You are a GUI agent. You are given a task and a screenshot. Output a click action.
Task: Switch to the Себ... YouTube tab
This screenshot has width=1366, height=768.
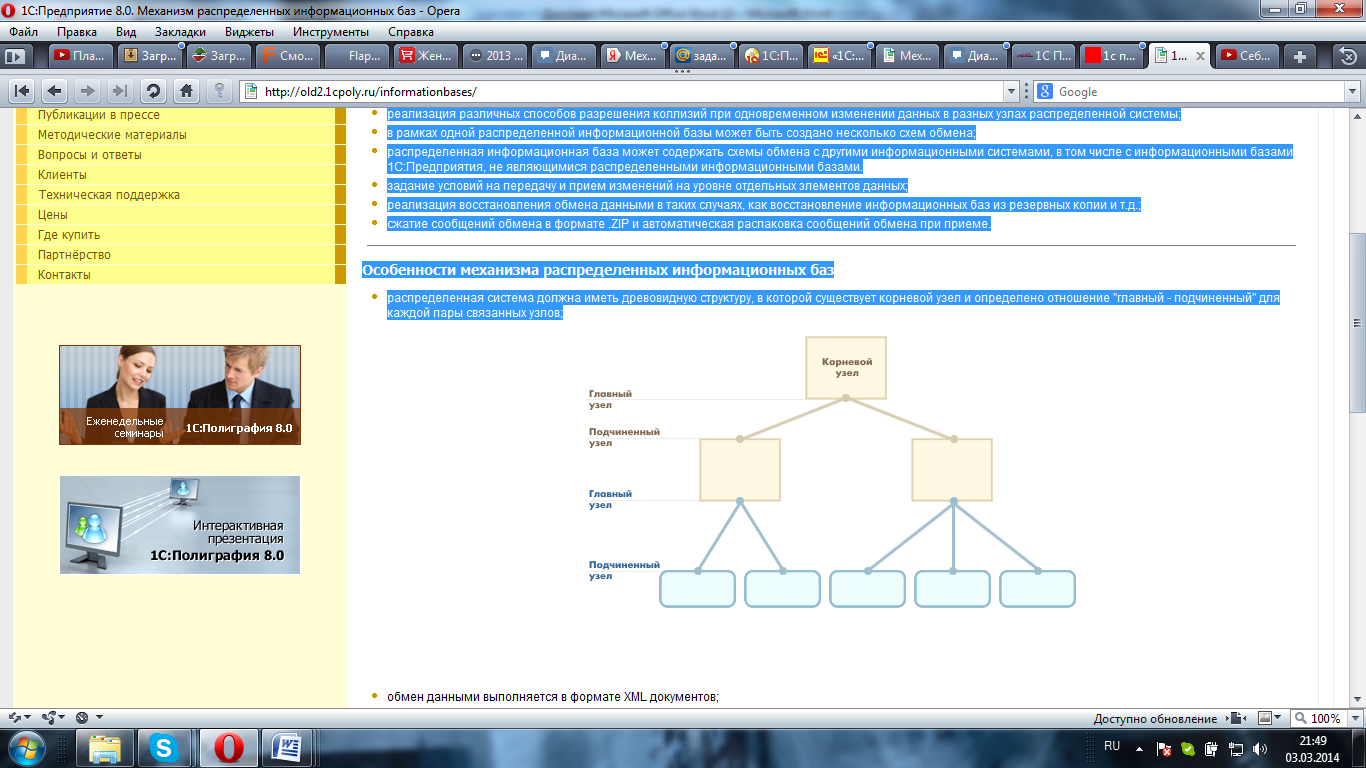point(1245,56)
